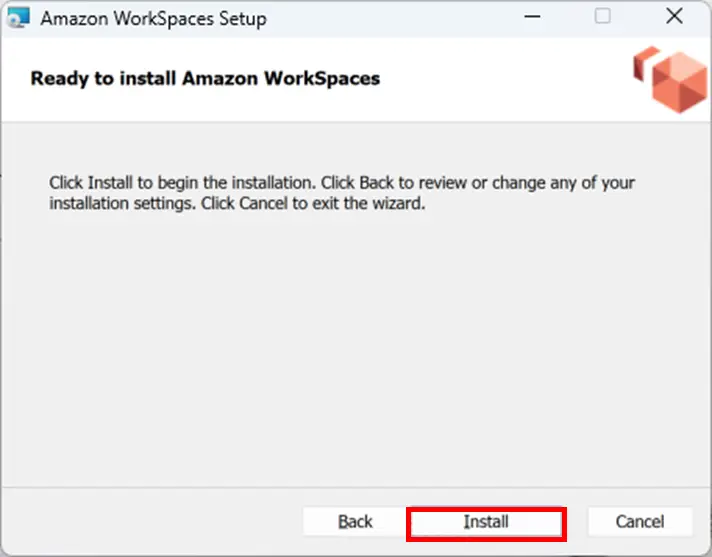Click the 'Amazon WorkSpaces Setup' title text
This screenshot has width=712, height=557.
[x=153, y=19]
